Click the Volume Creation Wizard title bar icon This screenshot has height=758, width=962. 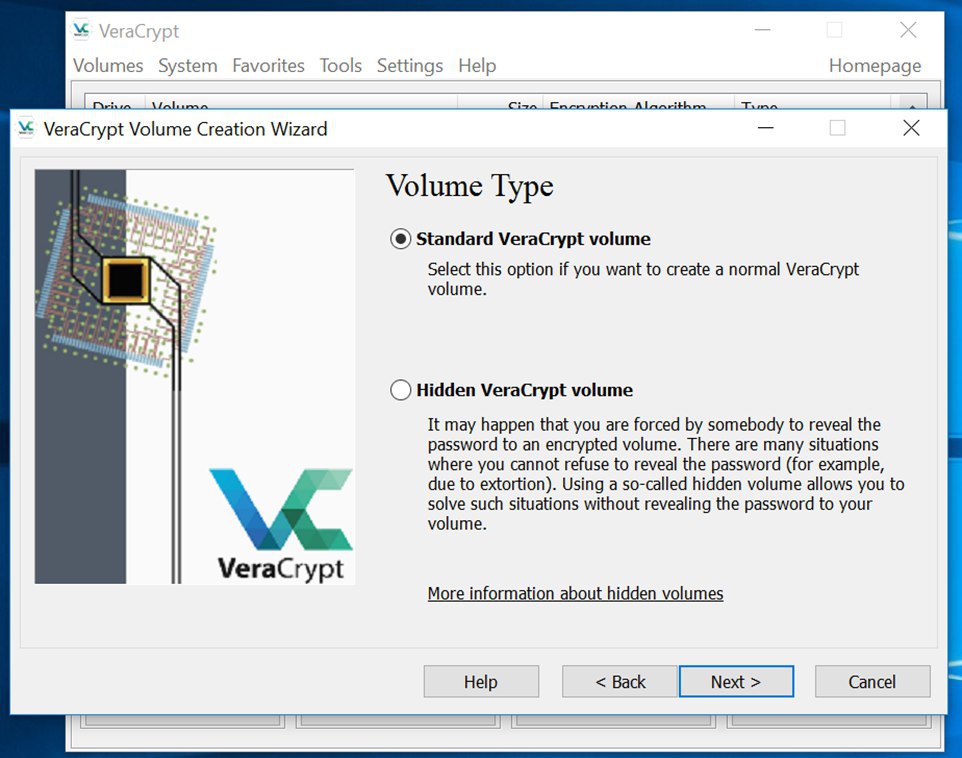26,128
